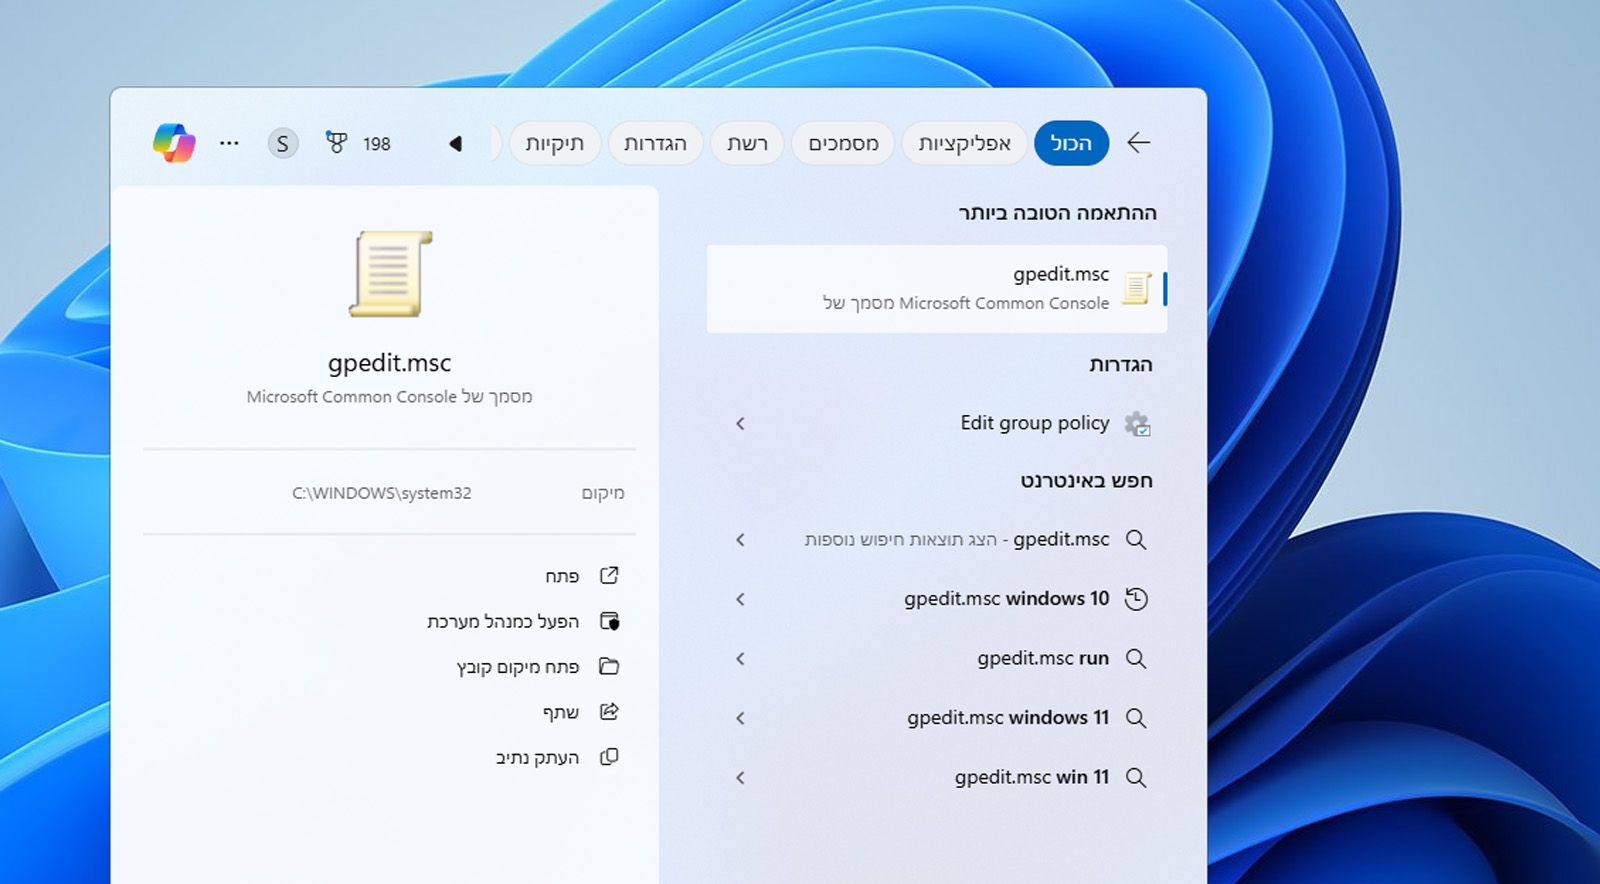Click the gpedit.msc title in the preview pane
The width and height of the screenshot is (1600, 884).
click(x=390, y=363)
